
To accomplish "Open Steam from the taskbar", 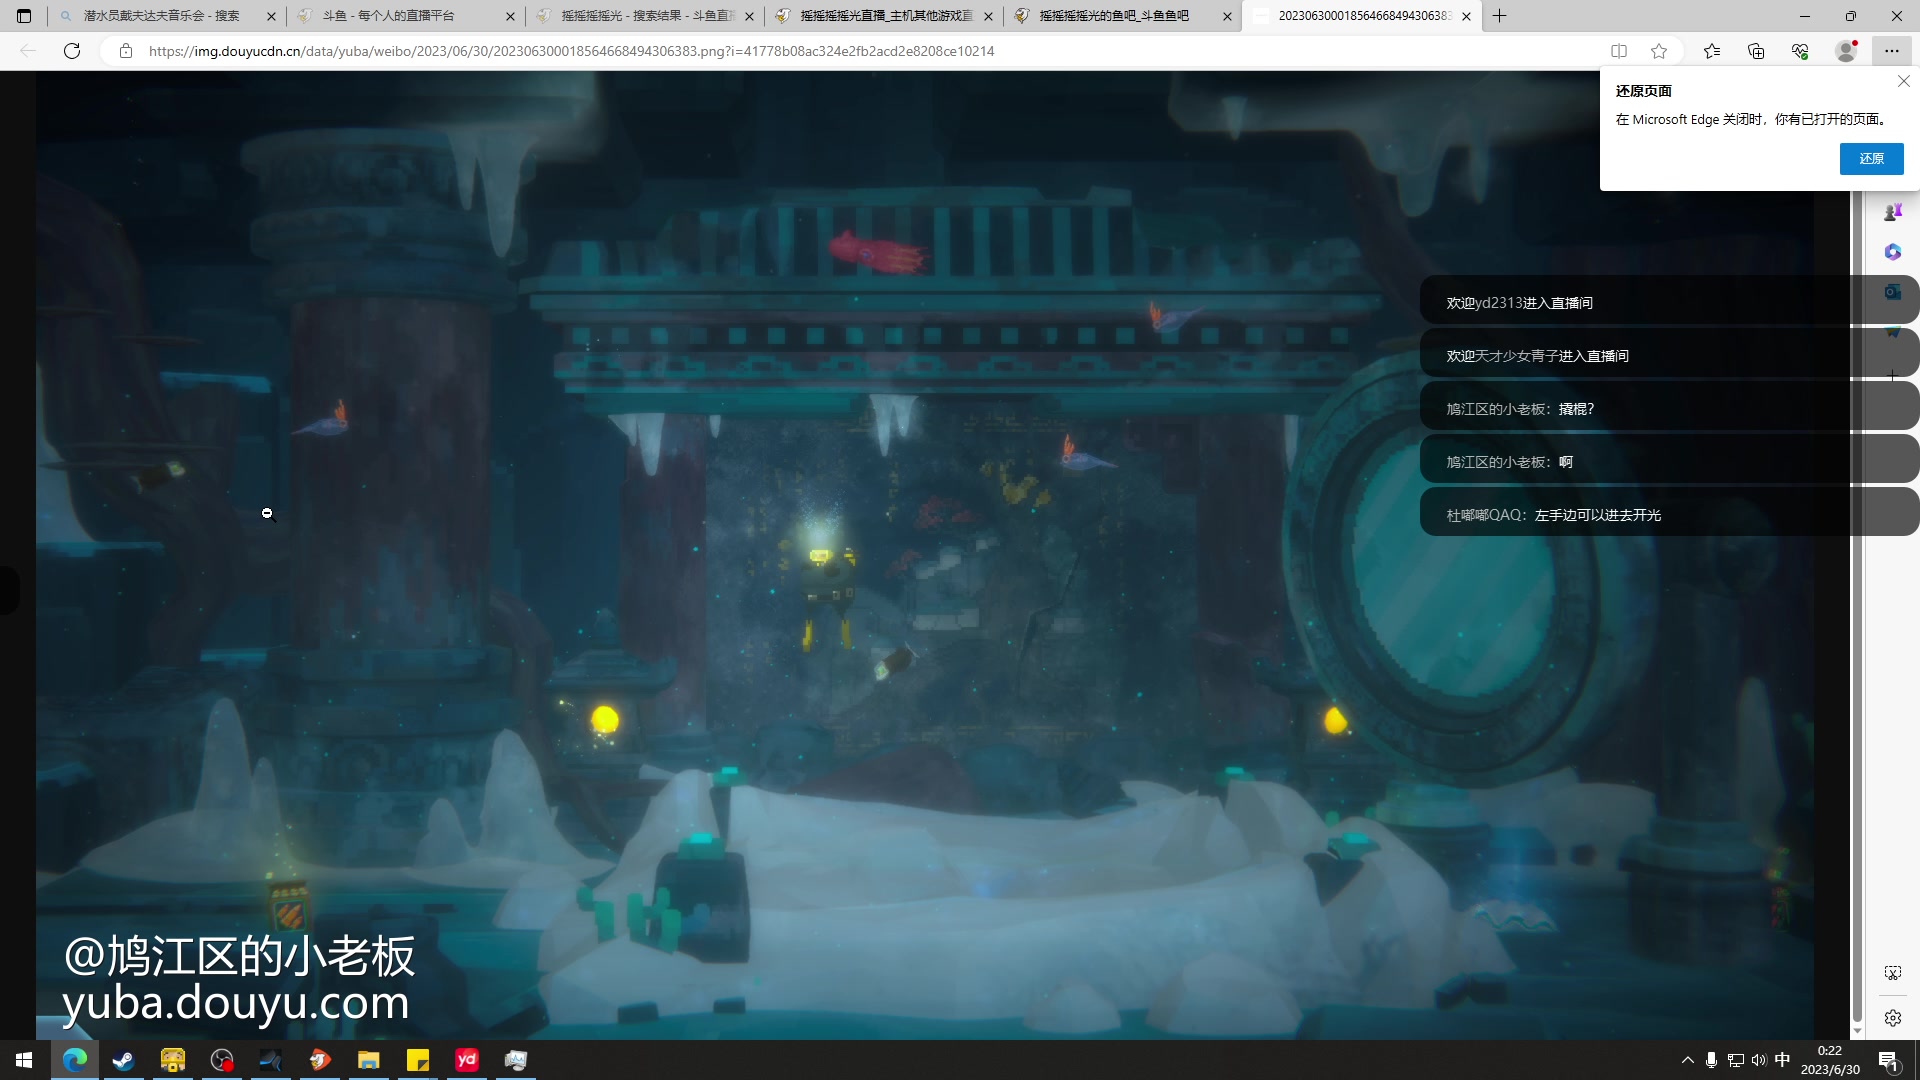I will coord(124,1060).
